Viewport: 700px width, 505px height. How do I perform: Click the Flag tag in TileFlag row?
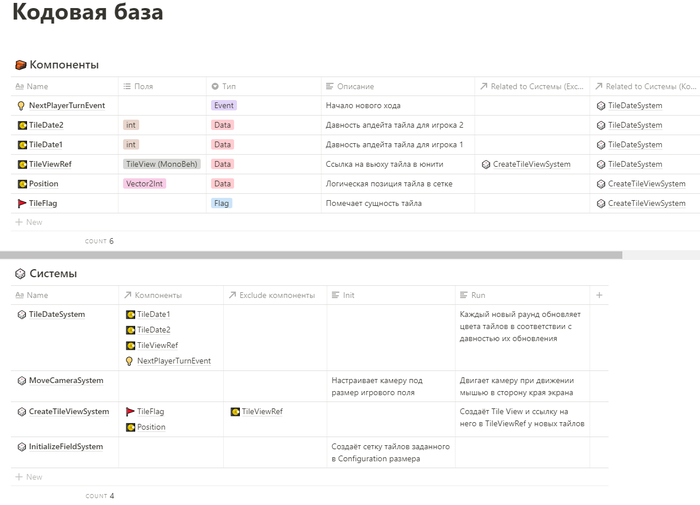pyautogui.click(x=222, y=203)
